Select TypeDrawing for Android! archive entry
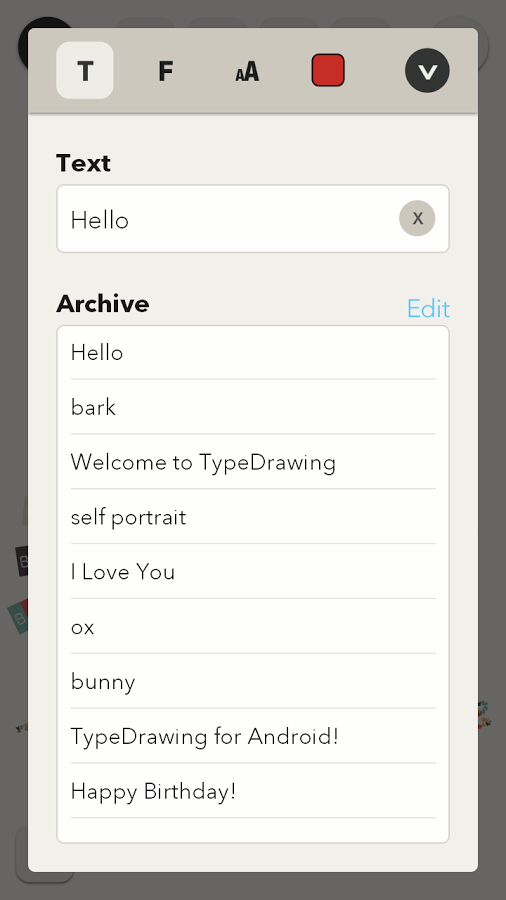The width and height of the screenshot is (506, 900). point(253,736)
